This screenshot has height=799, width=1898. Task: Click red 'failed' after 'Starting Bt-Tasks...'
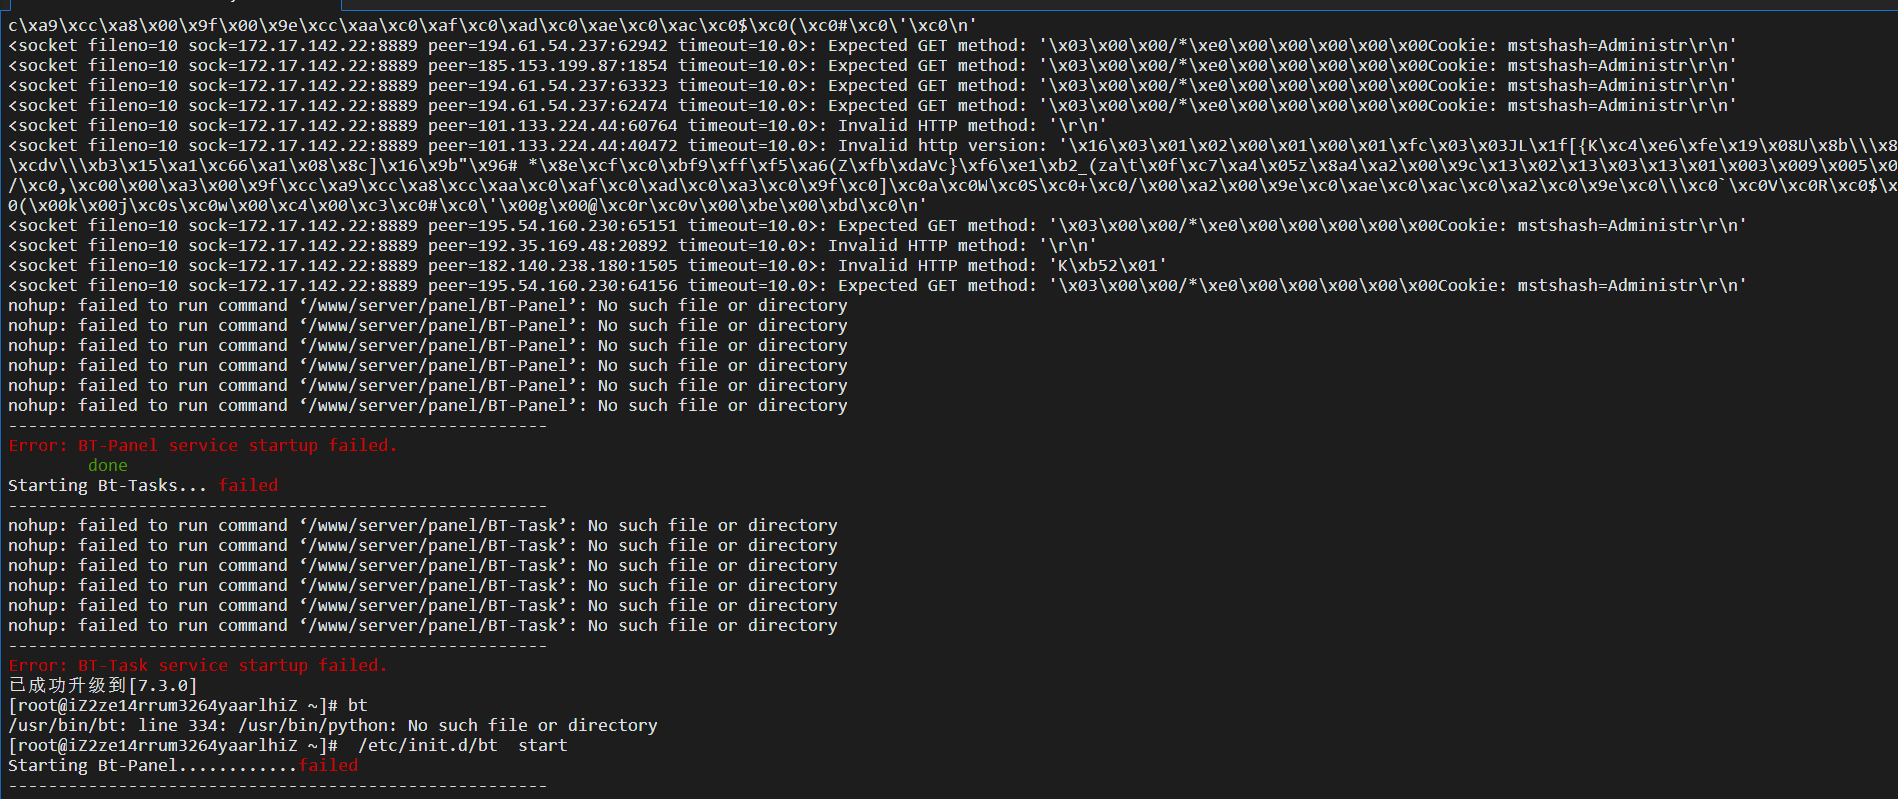[x=248, y=485]
